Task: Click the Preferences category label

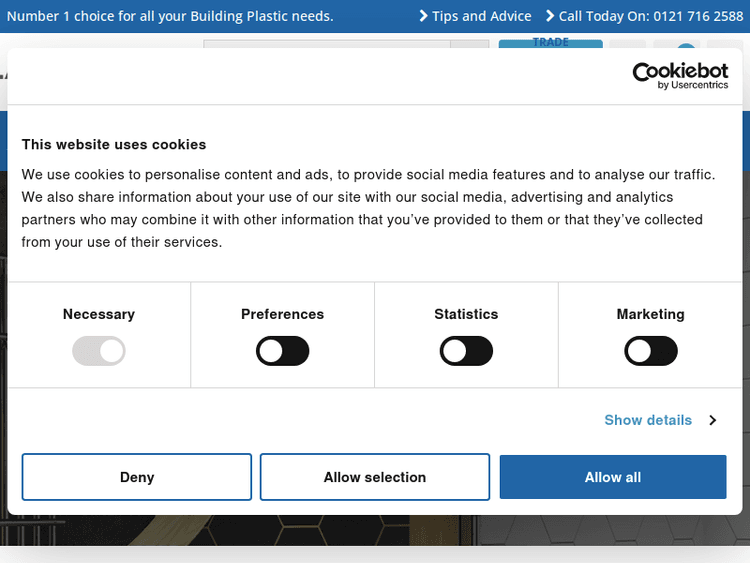Action: pyautogui.click(x=283, y=314)
